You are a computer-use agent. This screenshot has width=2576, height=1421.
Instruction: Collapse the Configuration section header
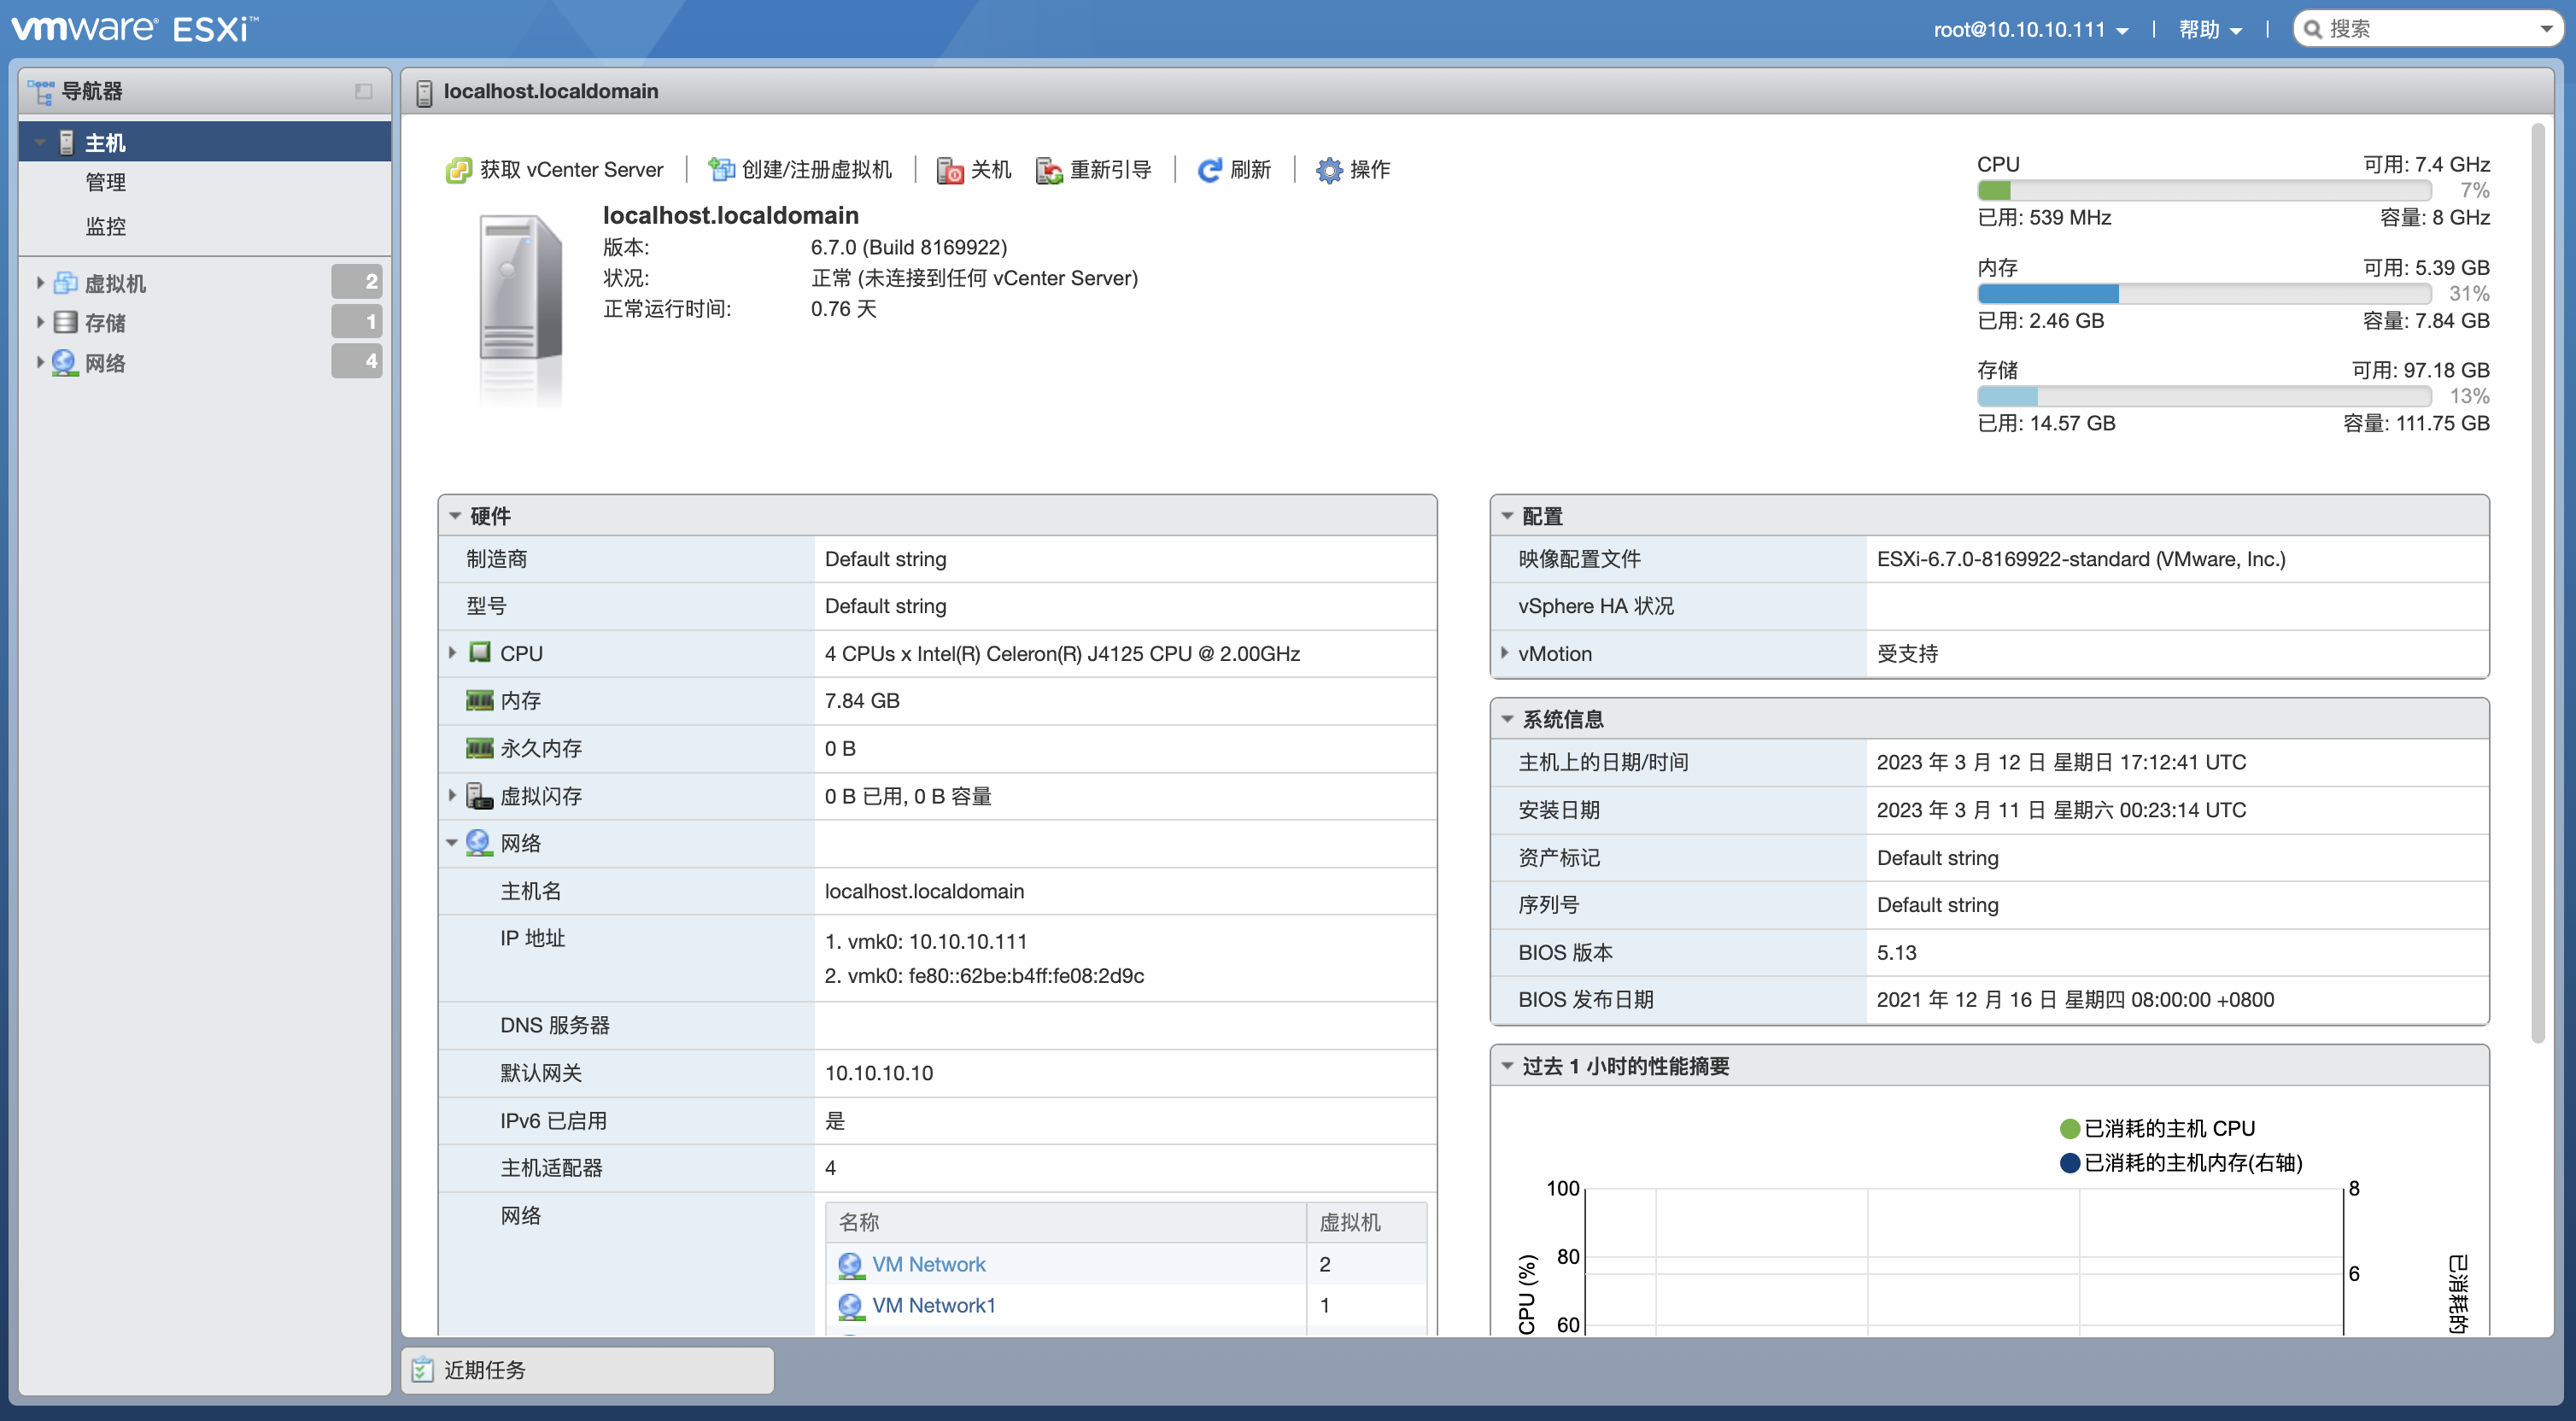(x=1507, y=516)
